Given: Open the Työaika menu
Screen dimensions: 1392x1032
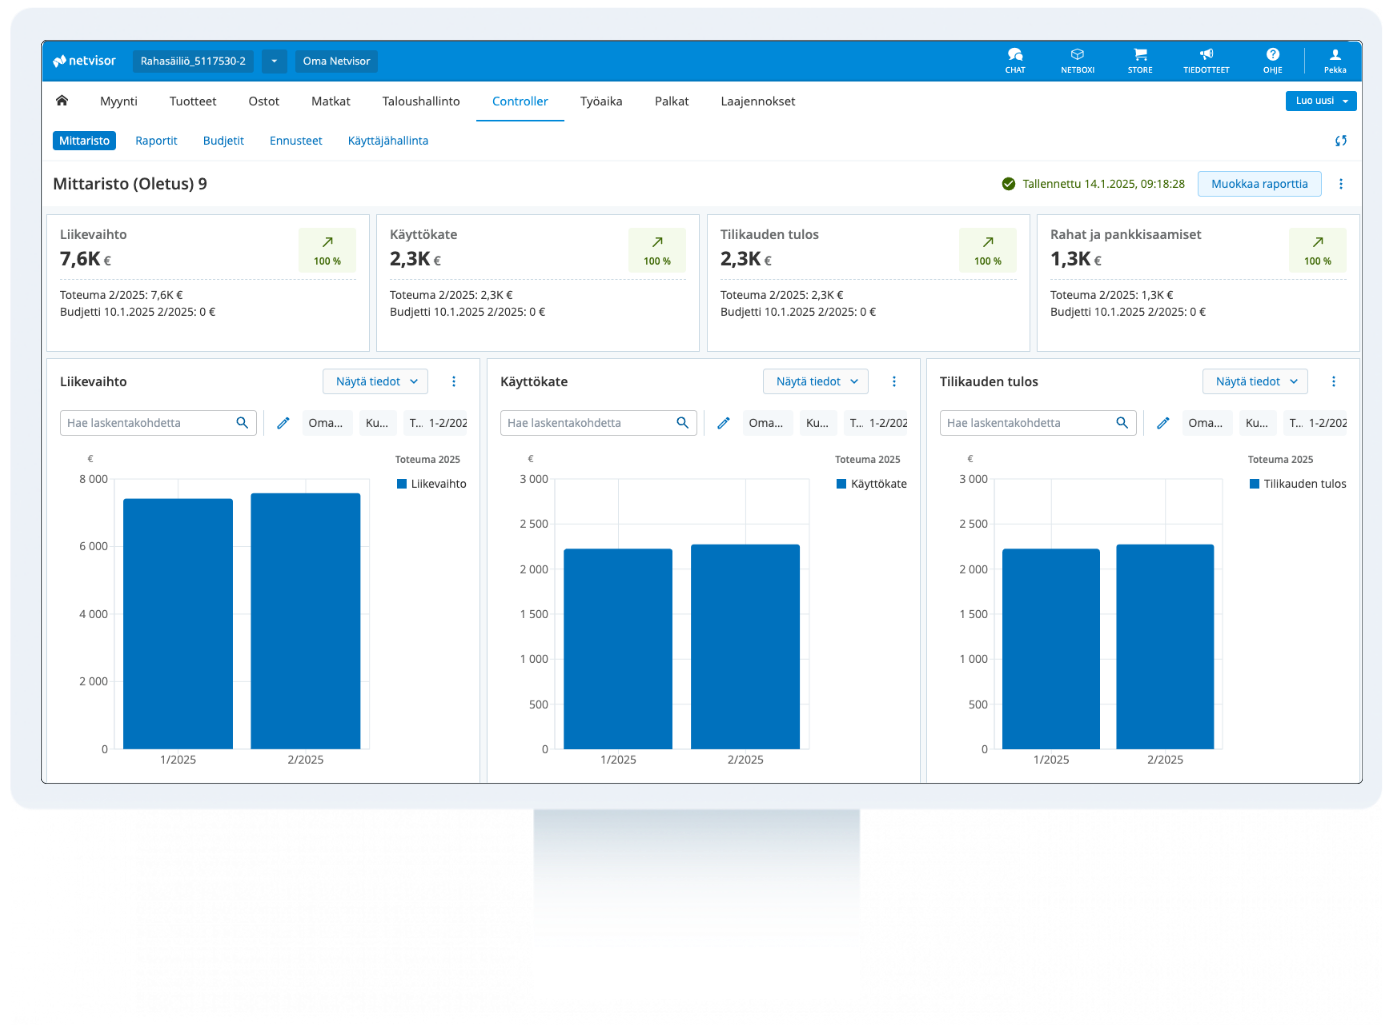Looking at the screenshot, I should [x=601, y=101].
